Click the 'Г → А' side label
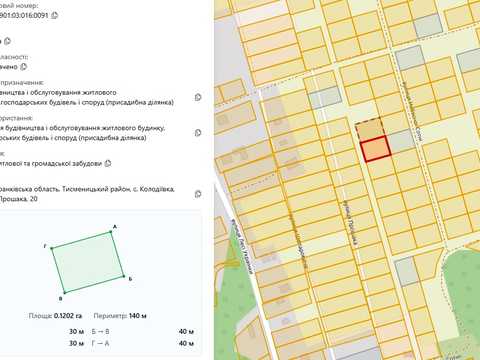The image size is (480, 360). (100, 343)
